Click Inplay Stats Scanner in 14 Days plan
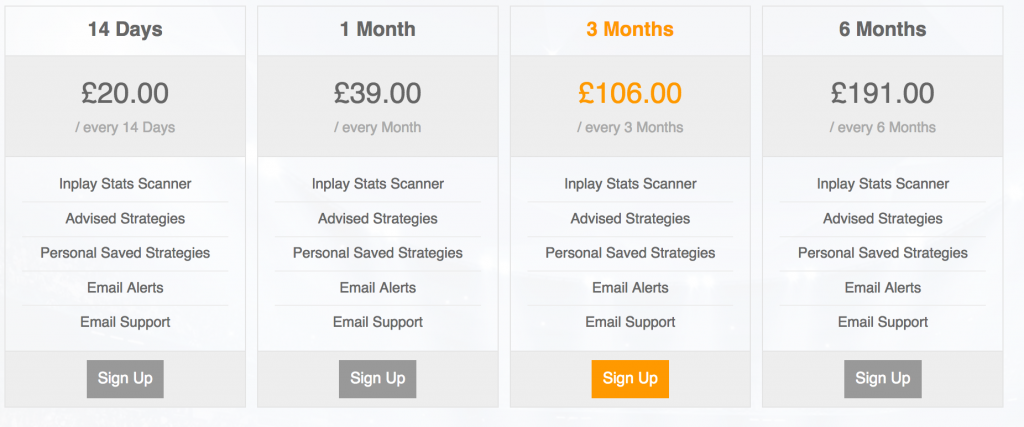This screenshot has height=427, width=1024. click(x=125, y=184)
